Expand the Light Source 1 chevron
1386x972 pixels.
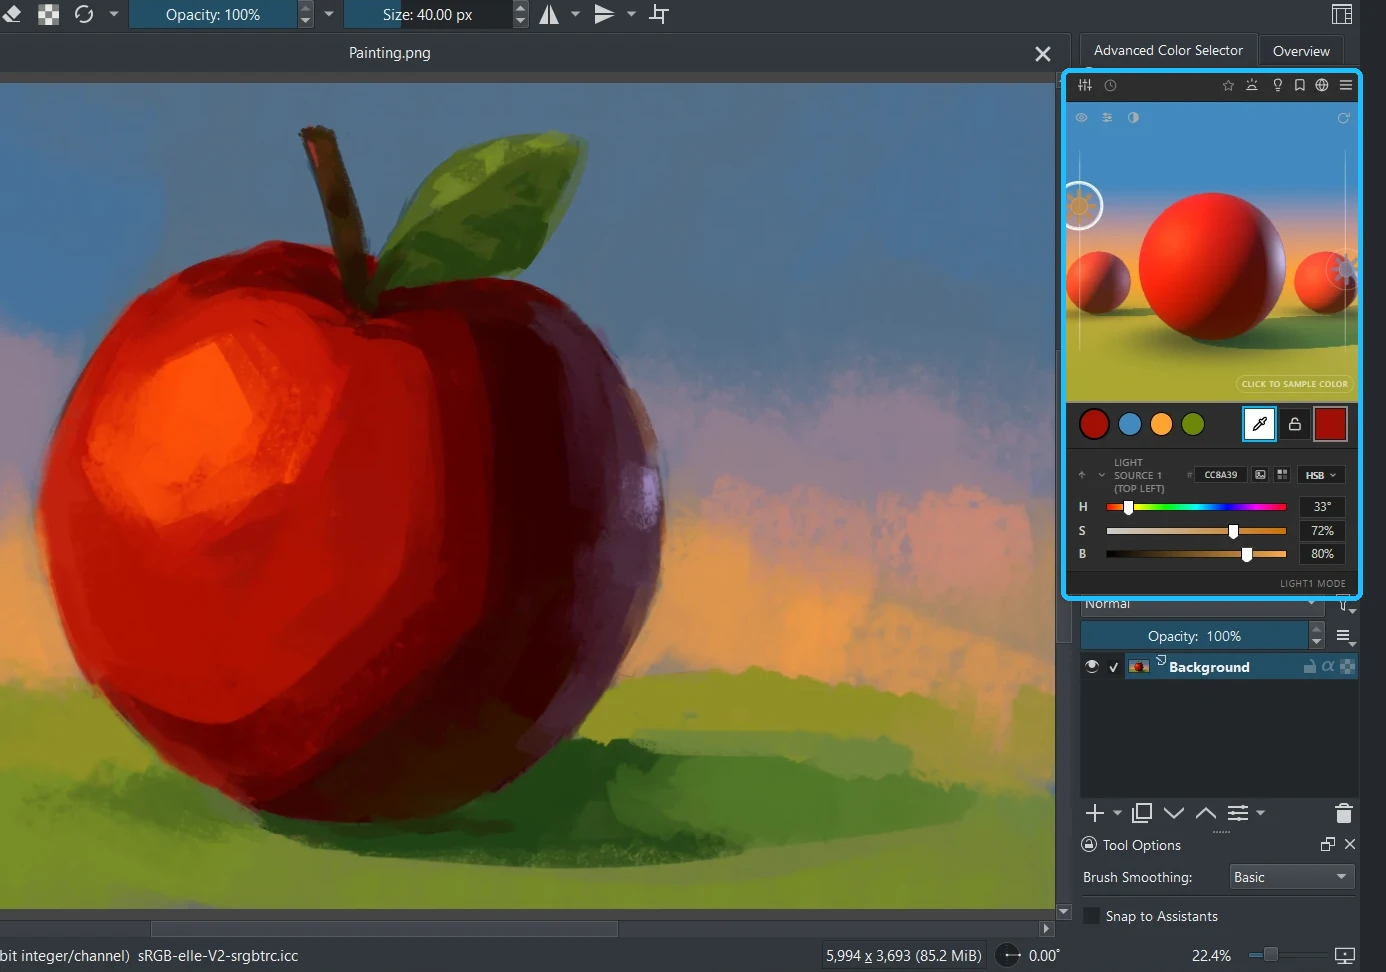pyautogui.click(x=1102, y=475)
